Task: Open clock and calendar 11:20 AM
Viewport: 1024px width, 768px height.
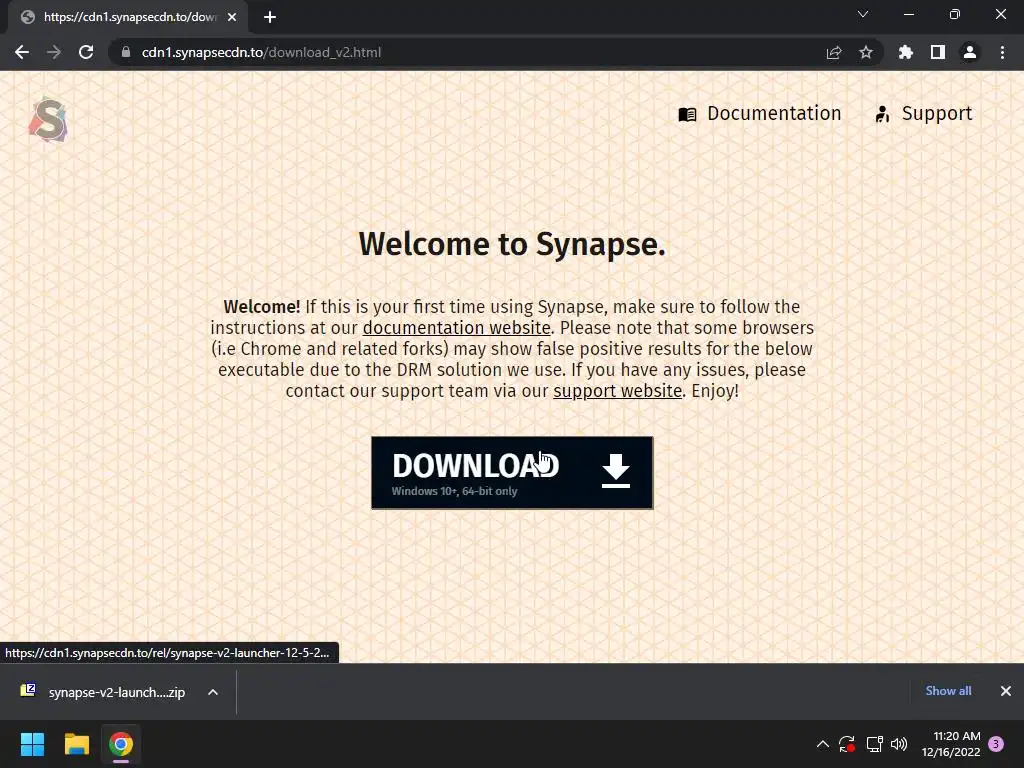Action: [x=951, y=744]
